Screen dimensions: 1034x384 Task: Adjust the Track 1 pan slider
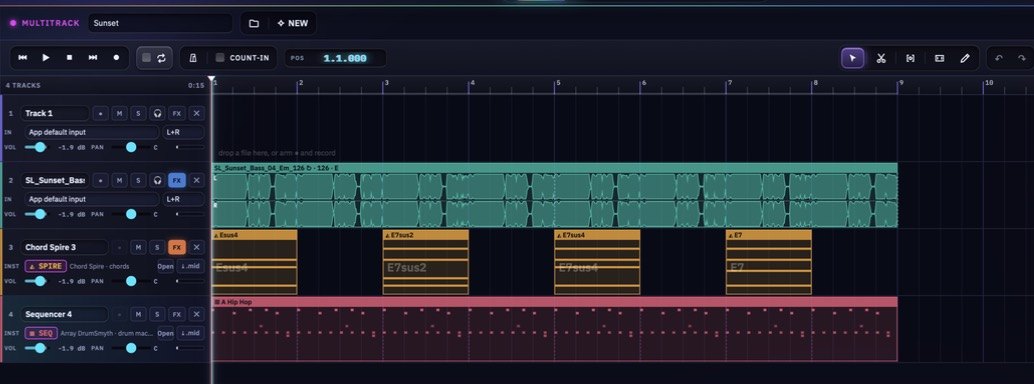point(131,147)
